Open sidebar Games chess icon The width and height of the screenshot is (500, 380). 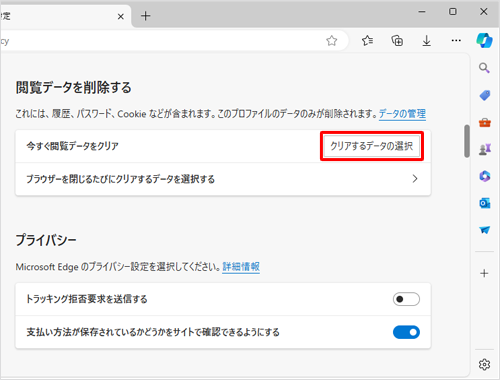click(485, 149)
